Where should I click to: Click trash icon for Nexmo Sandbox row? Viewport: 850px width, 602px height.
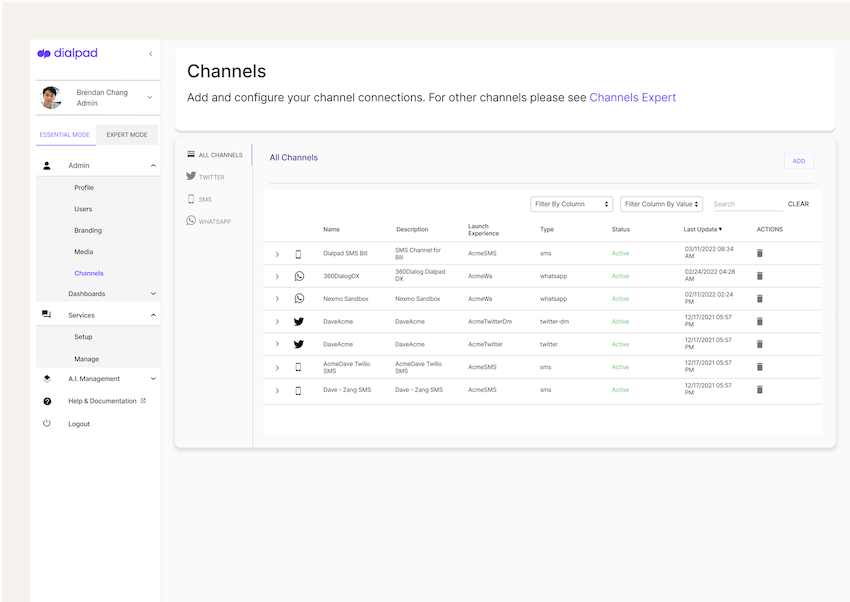pyautogui.click(x=759, y=299)
